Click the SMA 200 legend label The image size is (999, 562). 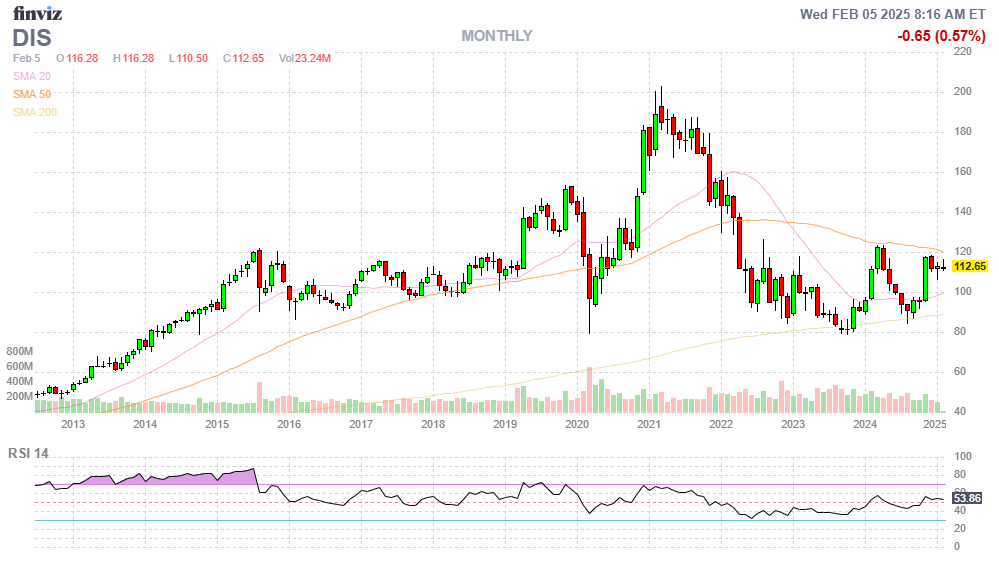[35, 112]
